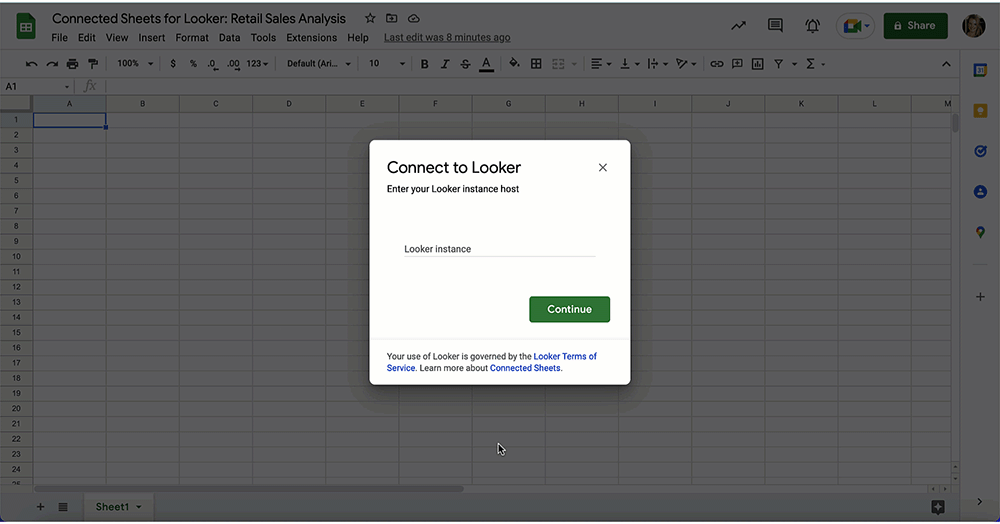Open the Keep notes sidebar icon
Image resolution: width=1000 pixels, height=524 pixels.
[980, 110]
